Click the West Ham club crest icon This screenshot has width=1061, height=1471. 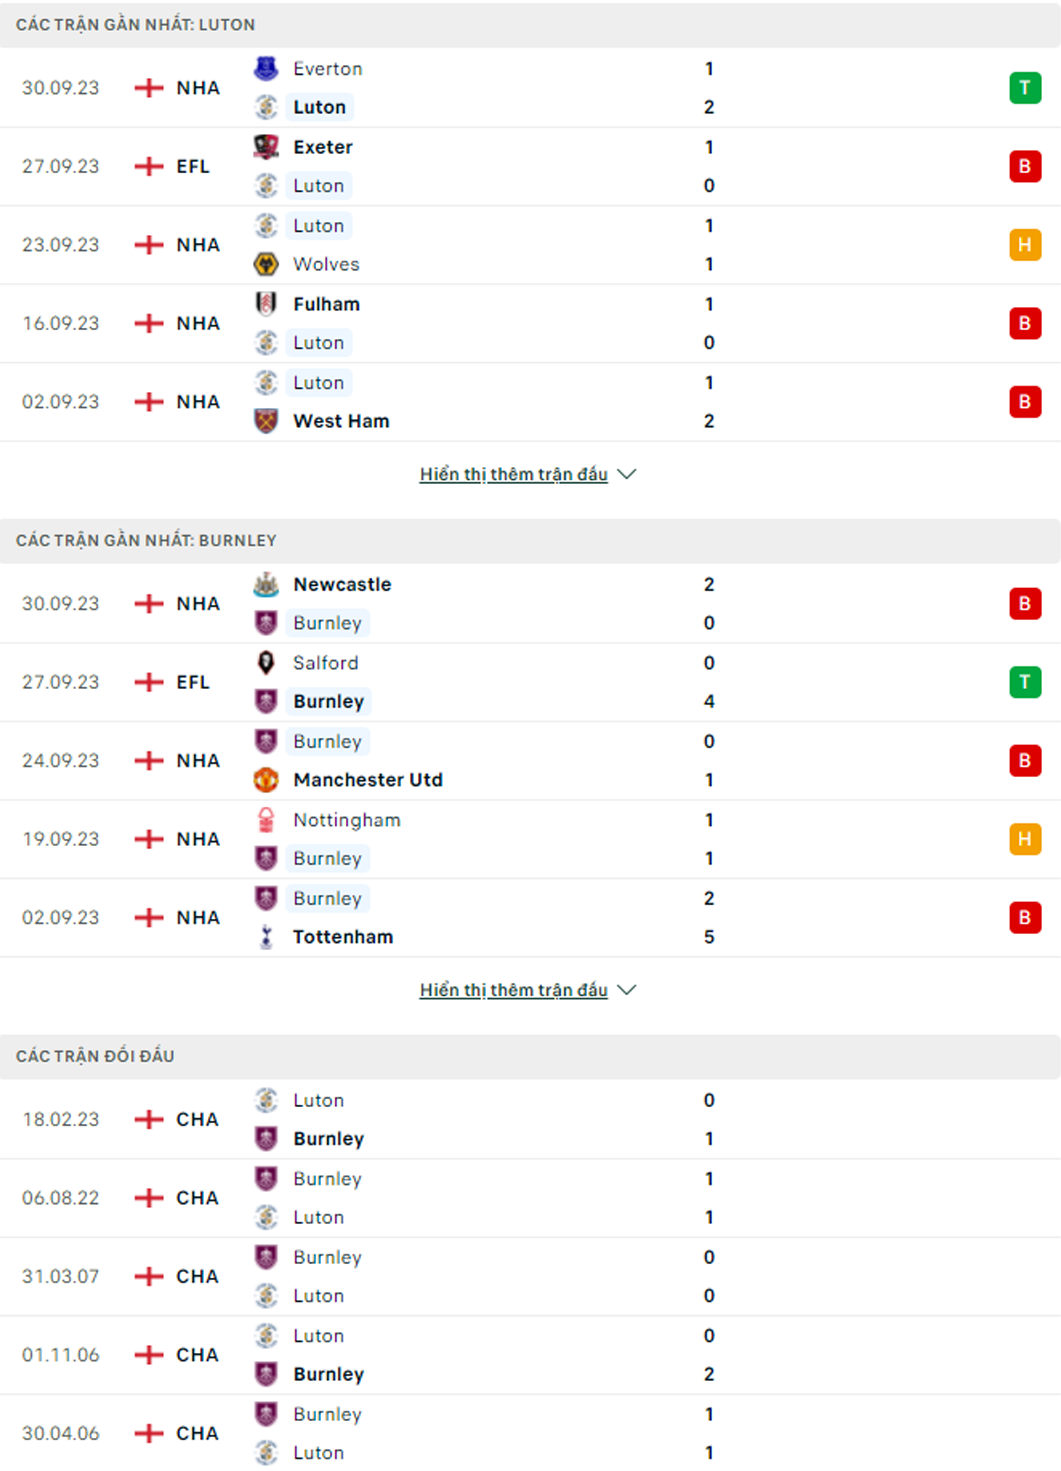[266, 421]
